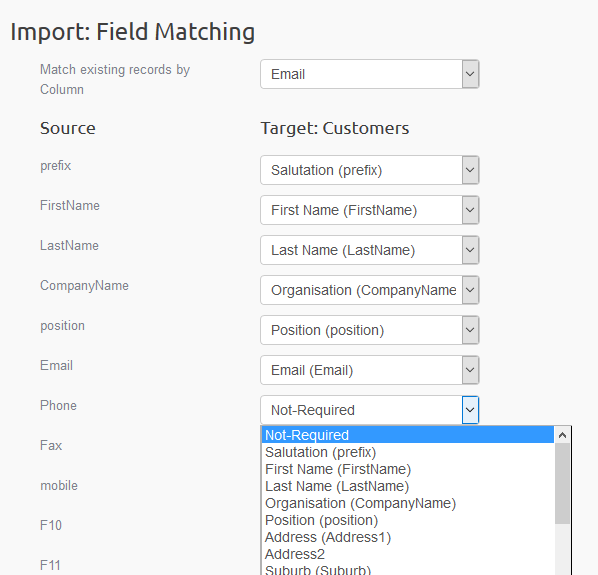This screenshot has height=575, width=598.
Task: Open the Position (position) dropdown
Action: (x=370, y=330)
